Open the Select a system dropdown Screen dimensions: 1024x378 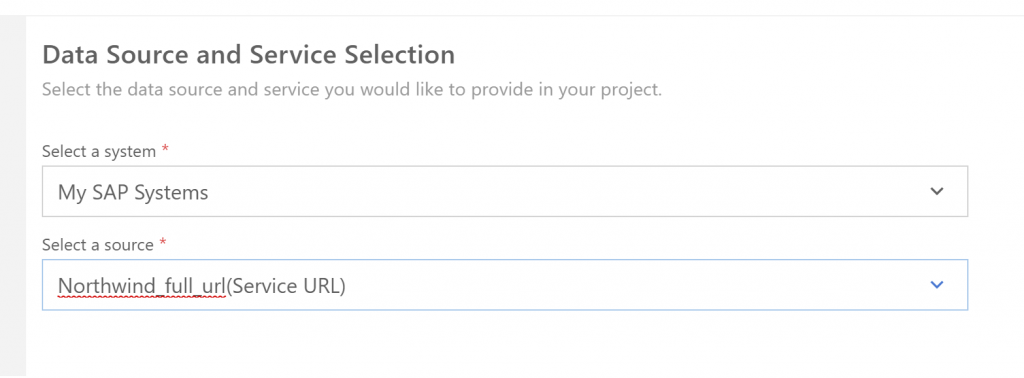point(505,191)
